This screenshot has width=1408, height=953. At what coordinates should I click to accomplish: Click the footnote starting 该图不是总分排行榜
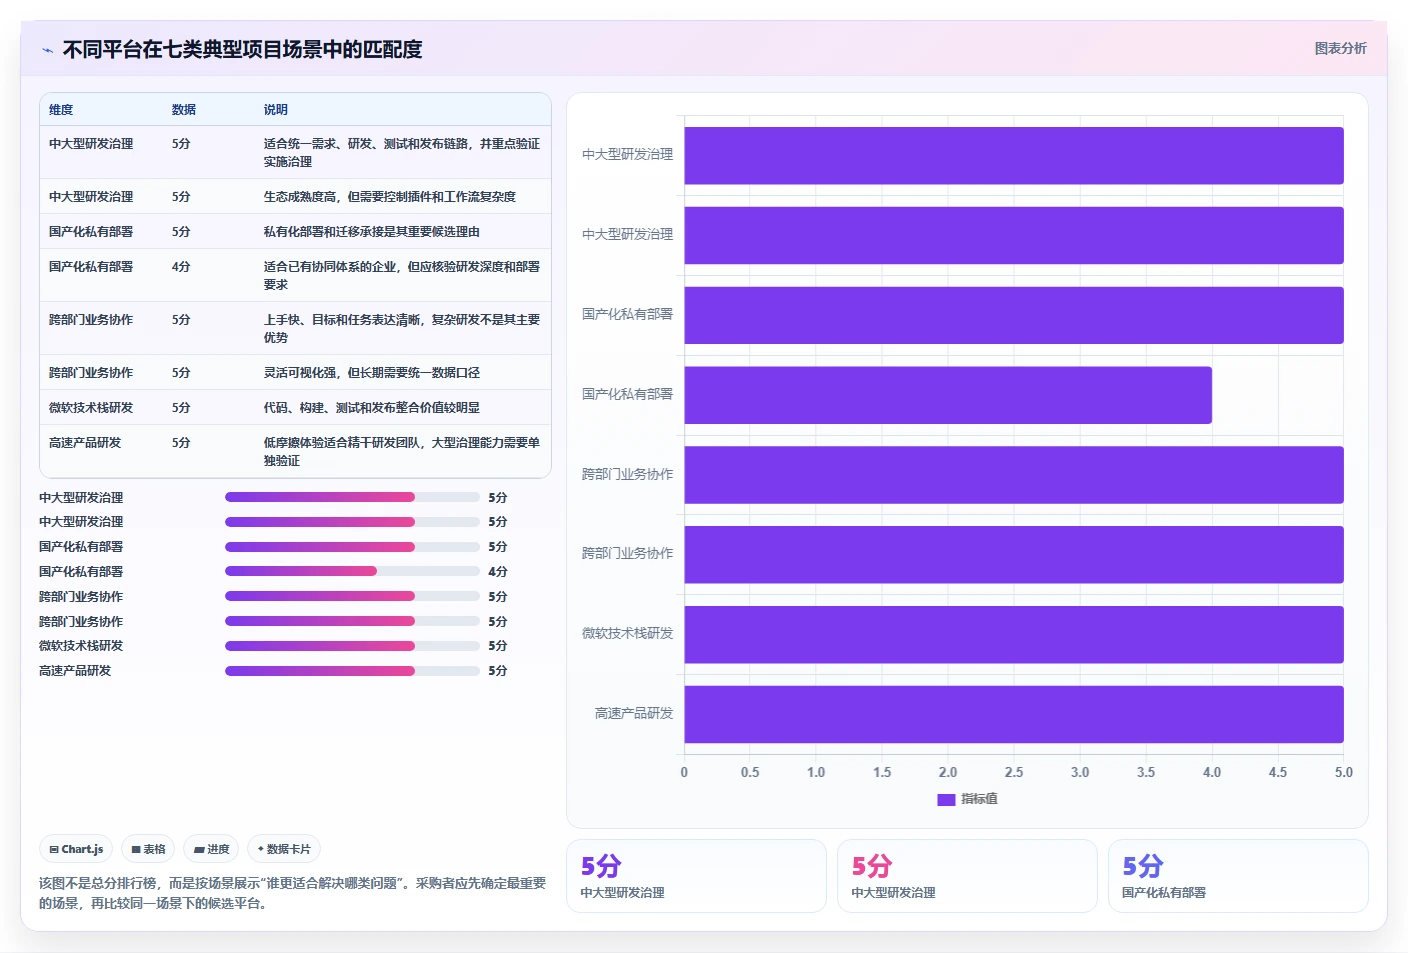pyautogui.click(x=292, y=893)
